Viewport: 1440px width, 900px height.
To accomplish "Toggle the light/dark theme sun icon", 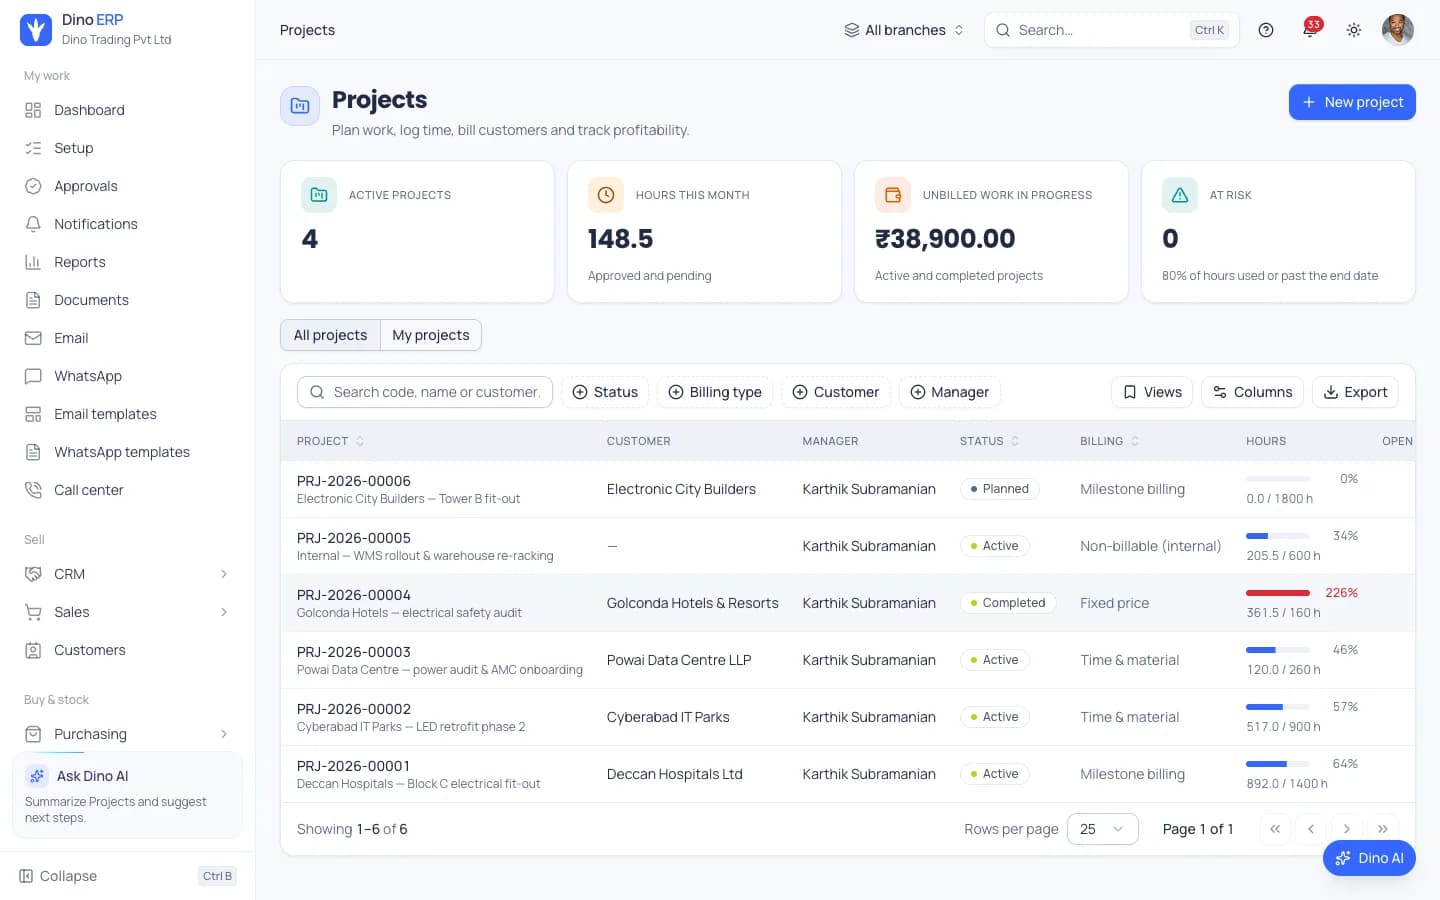I will click(x=1354, y=30).
